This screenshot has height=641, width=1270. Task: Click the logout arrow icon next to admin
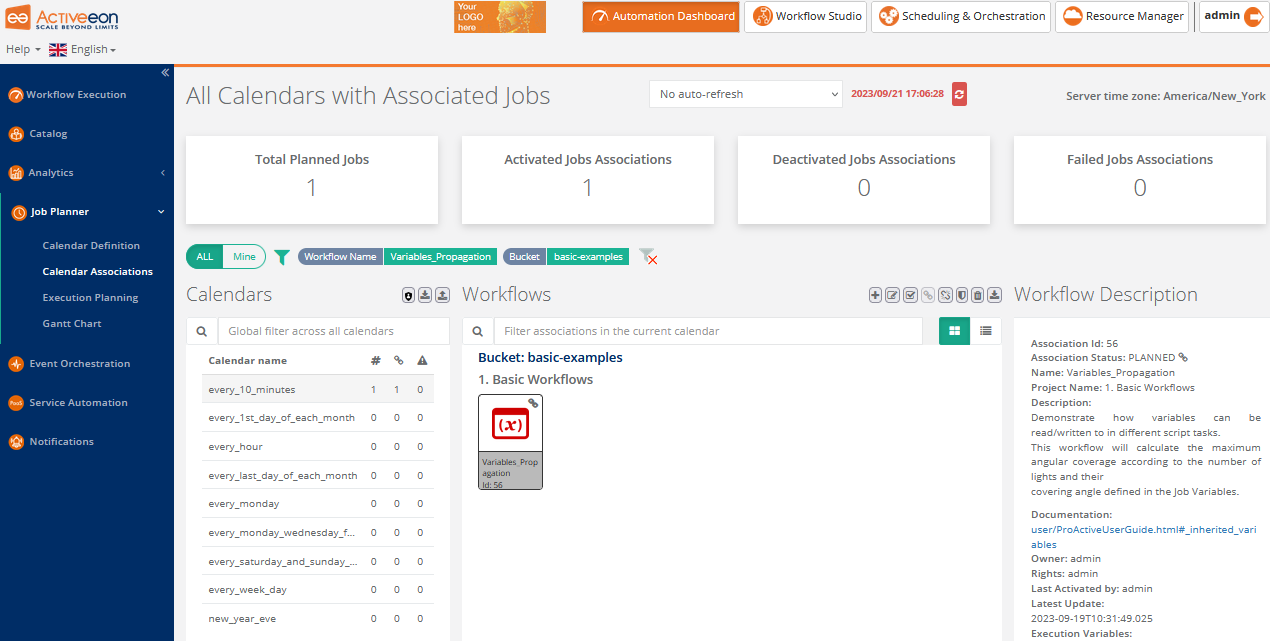point(1253,16)
